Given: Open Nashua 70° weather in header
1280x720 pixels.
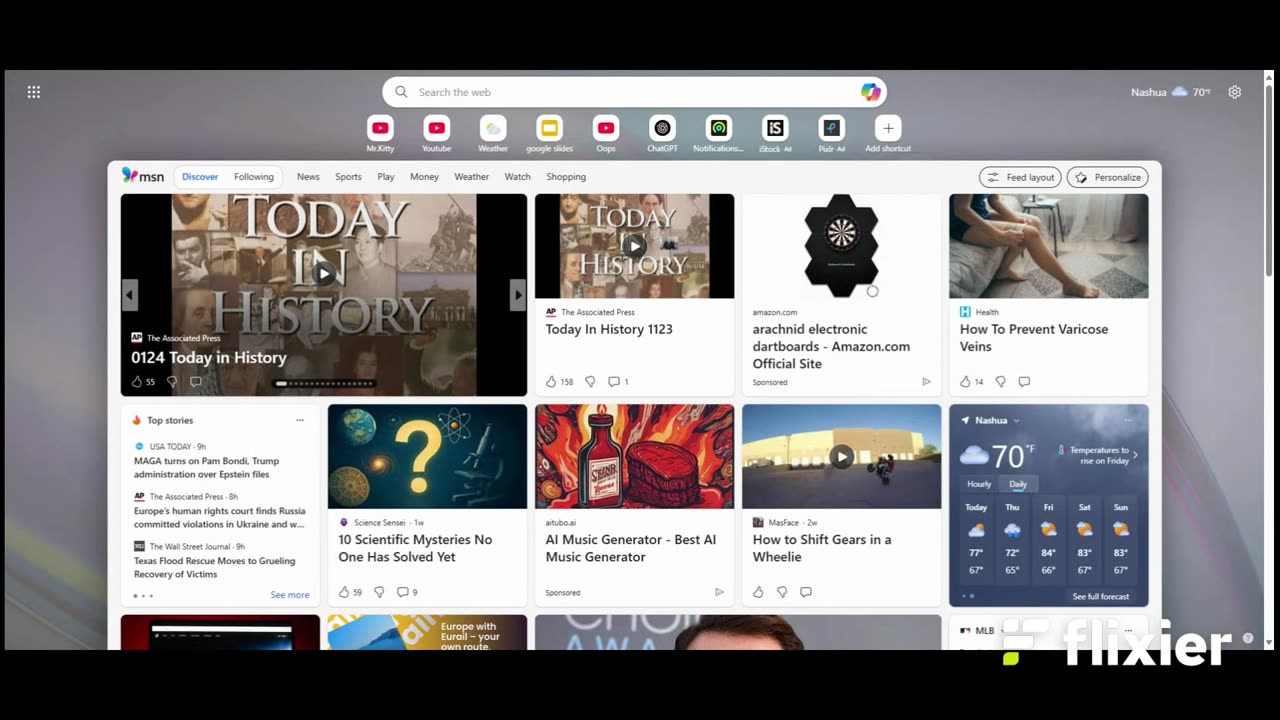Looking at the screenshot, I should point(1170,92).
